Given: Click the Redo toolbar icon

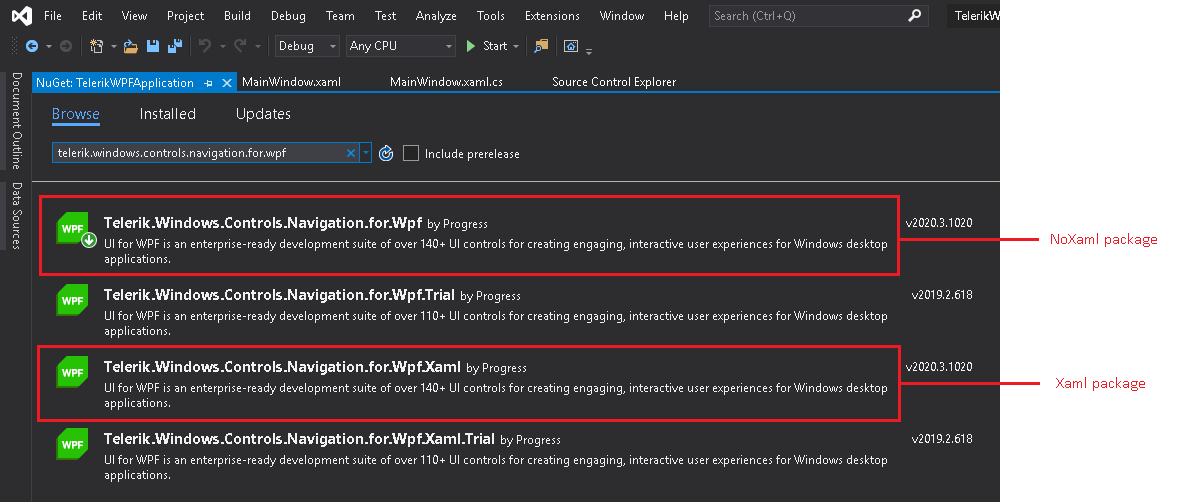Looking at the screenshot, I should coord(240,46).
